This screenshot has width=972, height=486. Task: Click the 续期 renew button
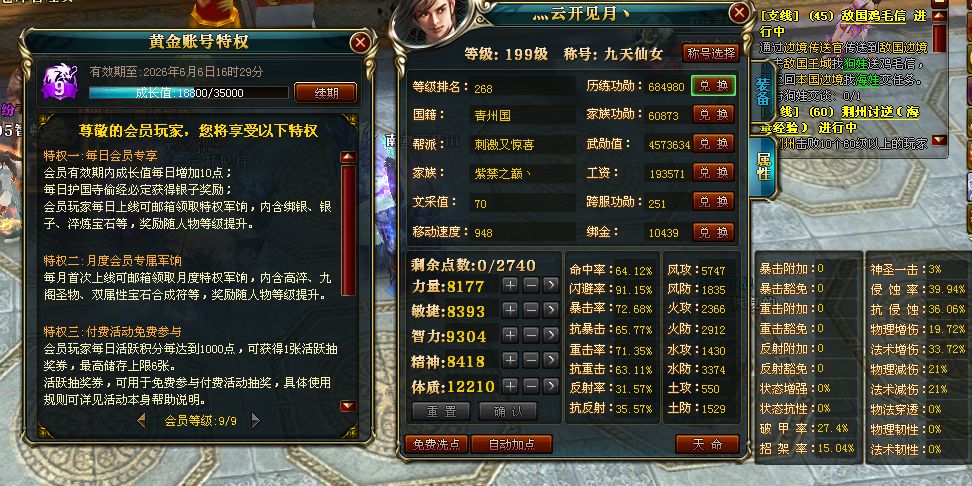coord(325,93)
